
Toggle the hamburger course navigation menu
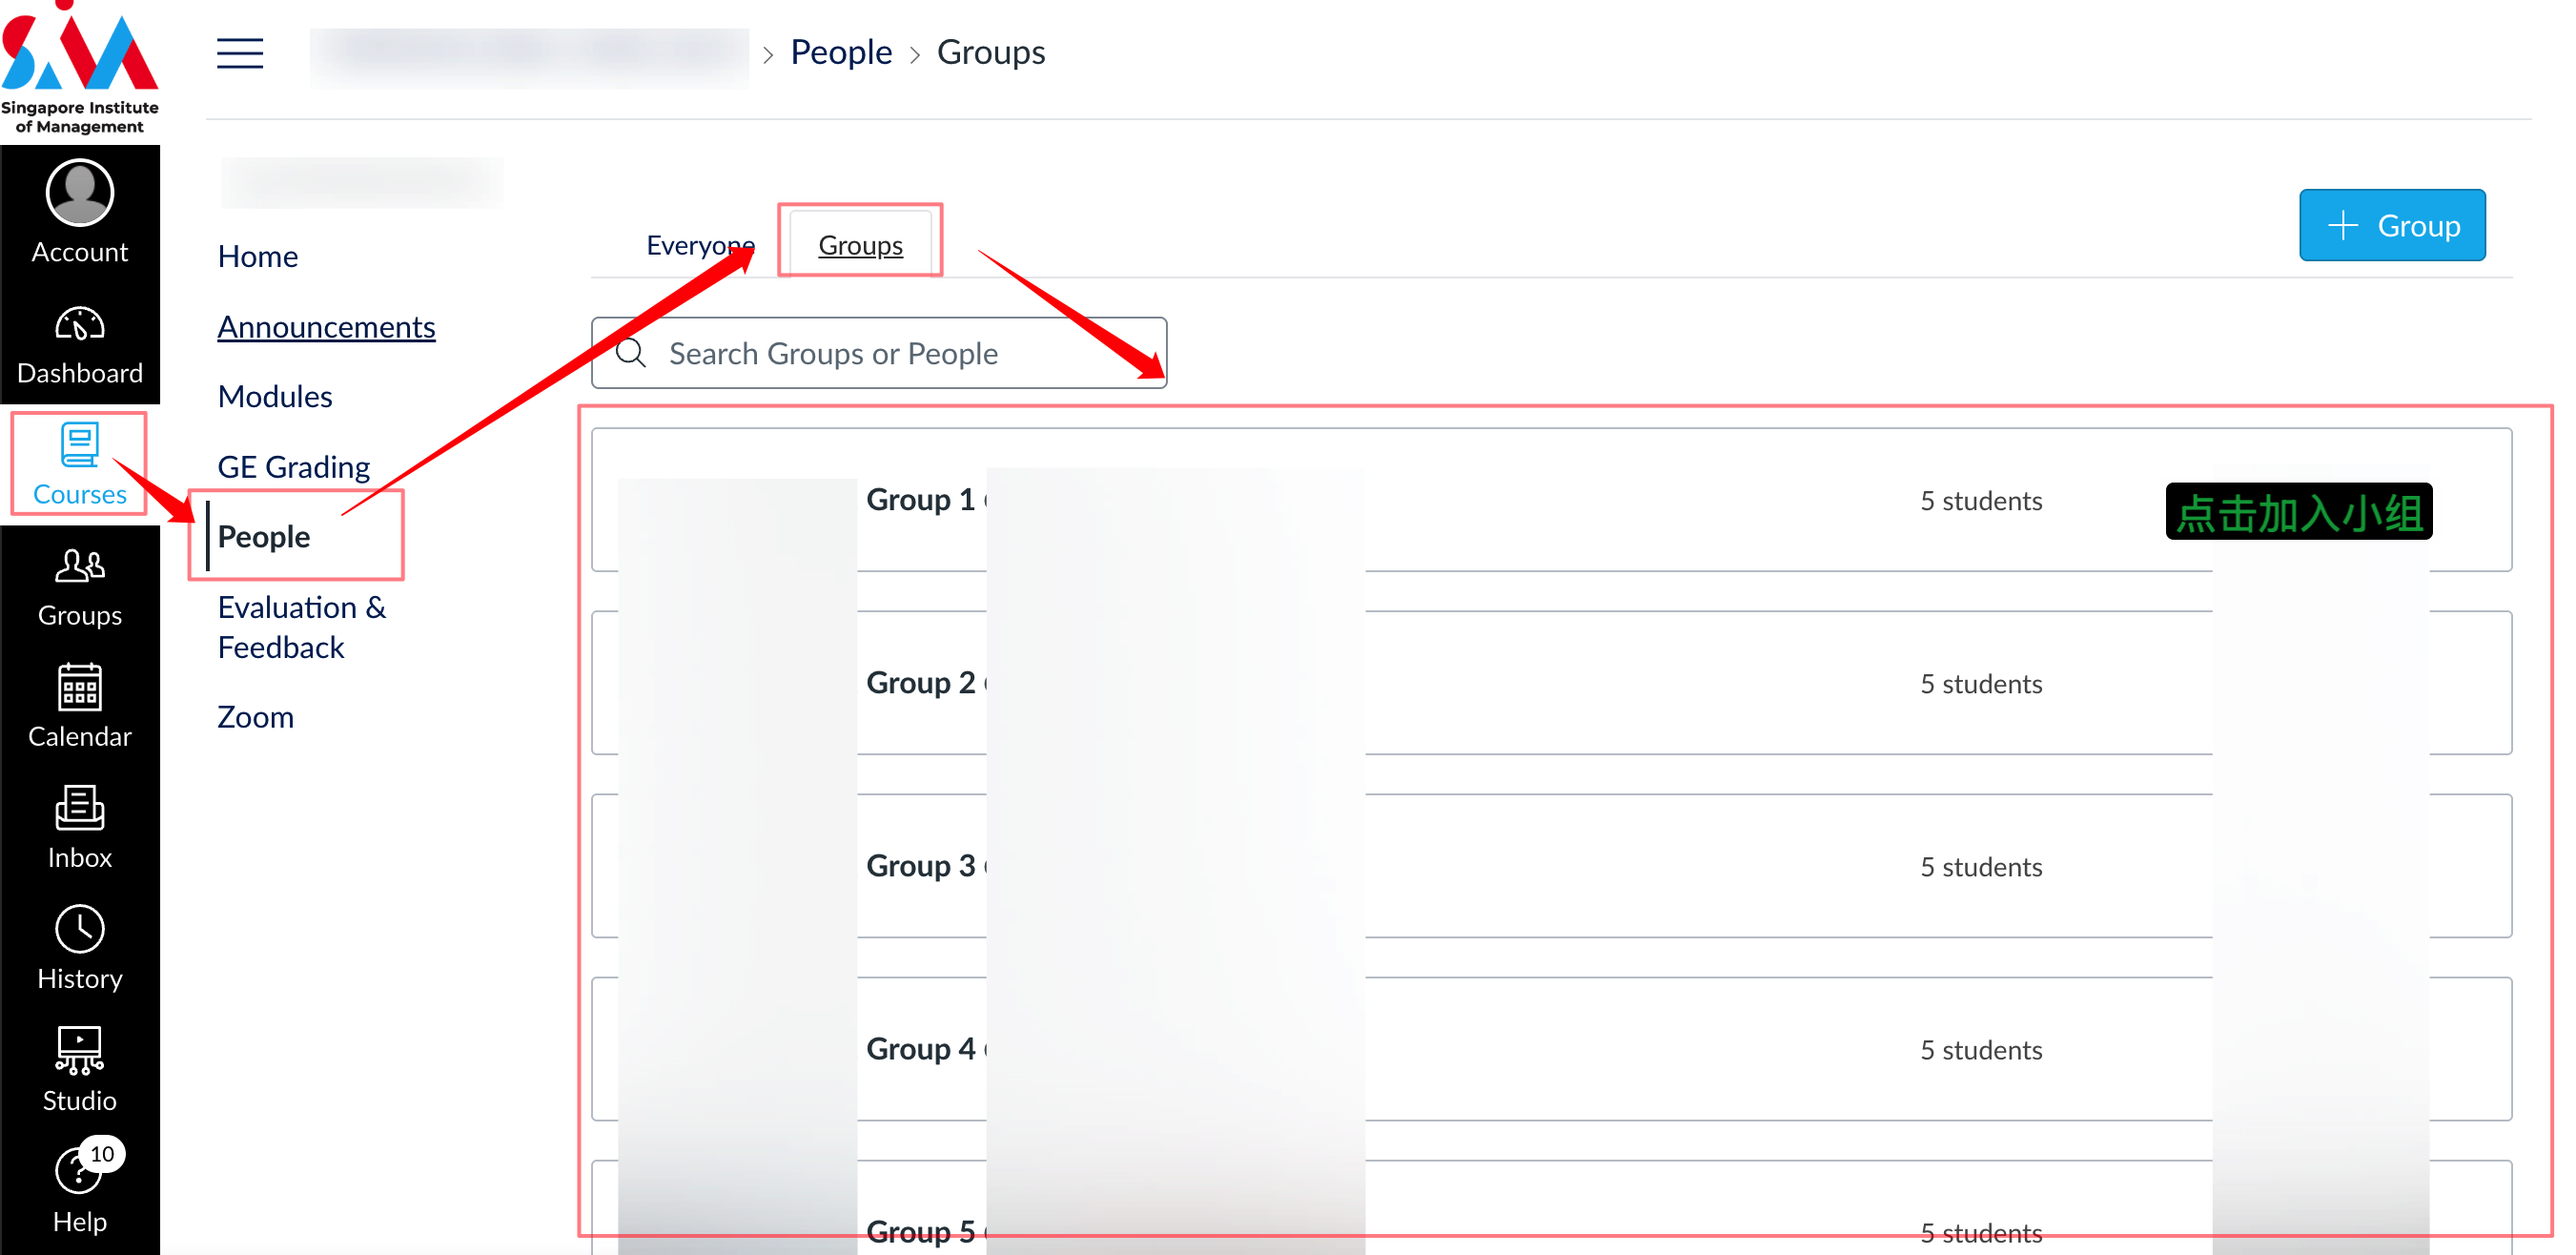pos(240,53)
